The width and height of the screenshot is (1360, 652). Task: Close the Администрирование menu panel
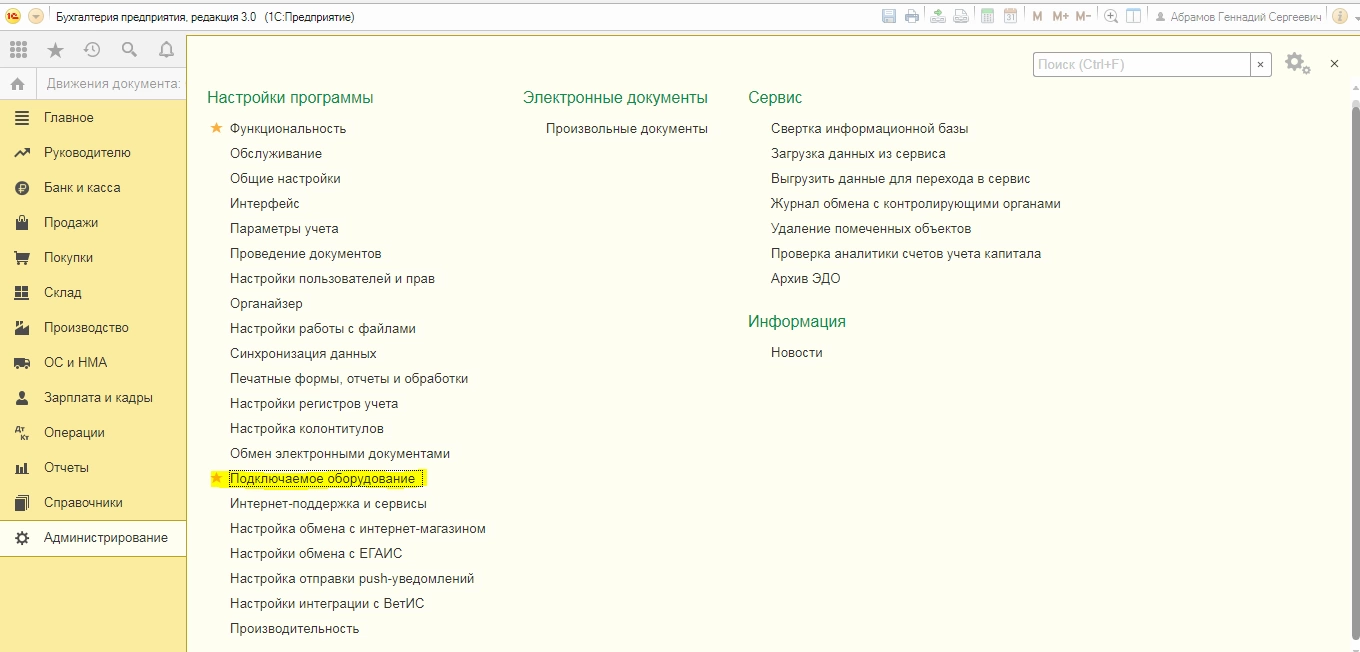[1334, 64]
